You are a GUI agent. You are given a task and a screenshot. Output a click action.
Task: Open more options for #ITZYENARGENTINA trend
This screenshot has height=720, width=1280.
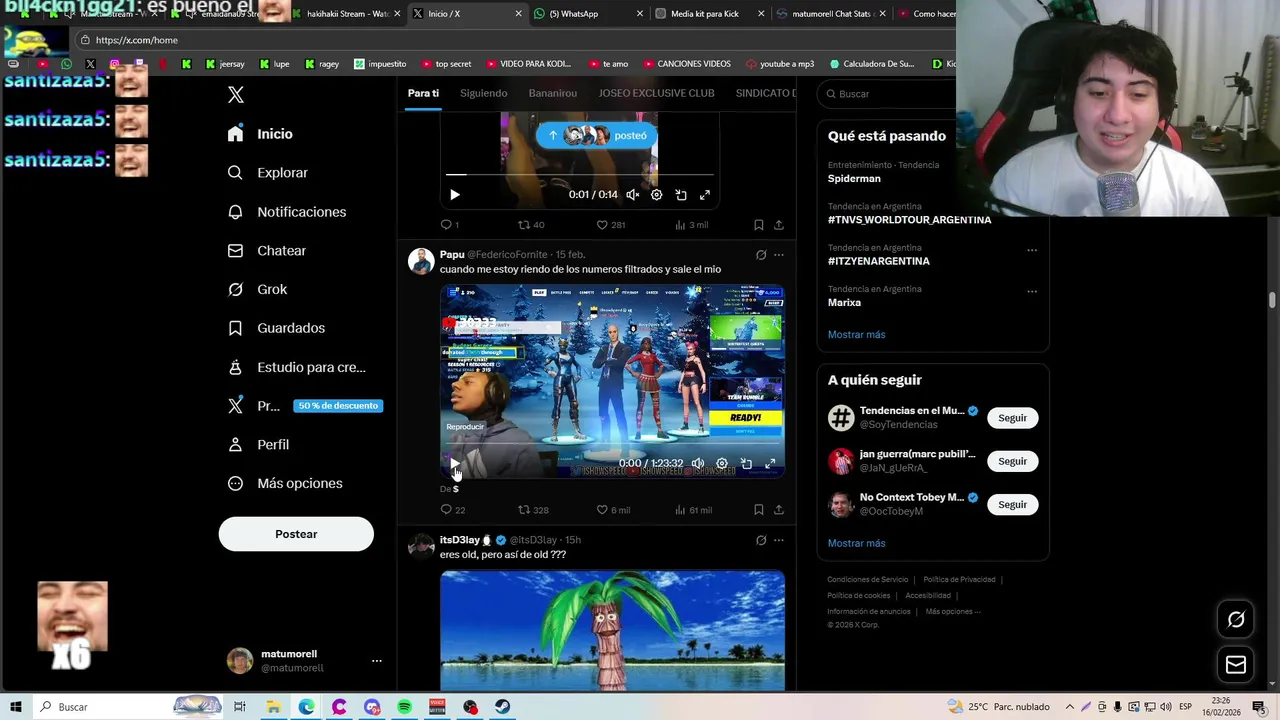pyautogui.click(x=1032, y=250)
